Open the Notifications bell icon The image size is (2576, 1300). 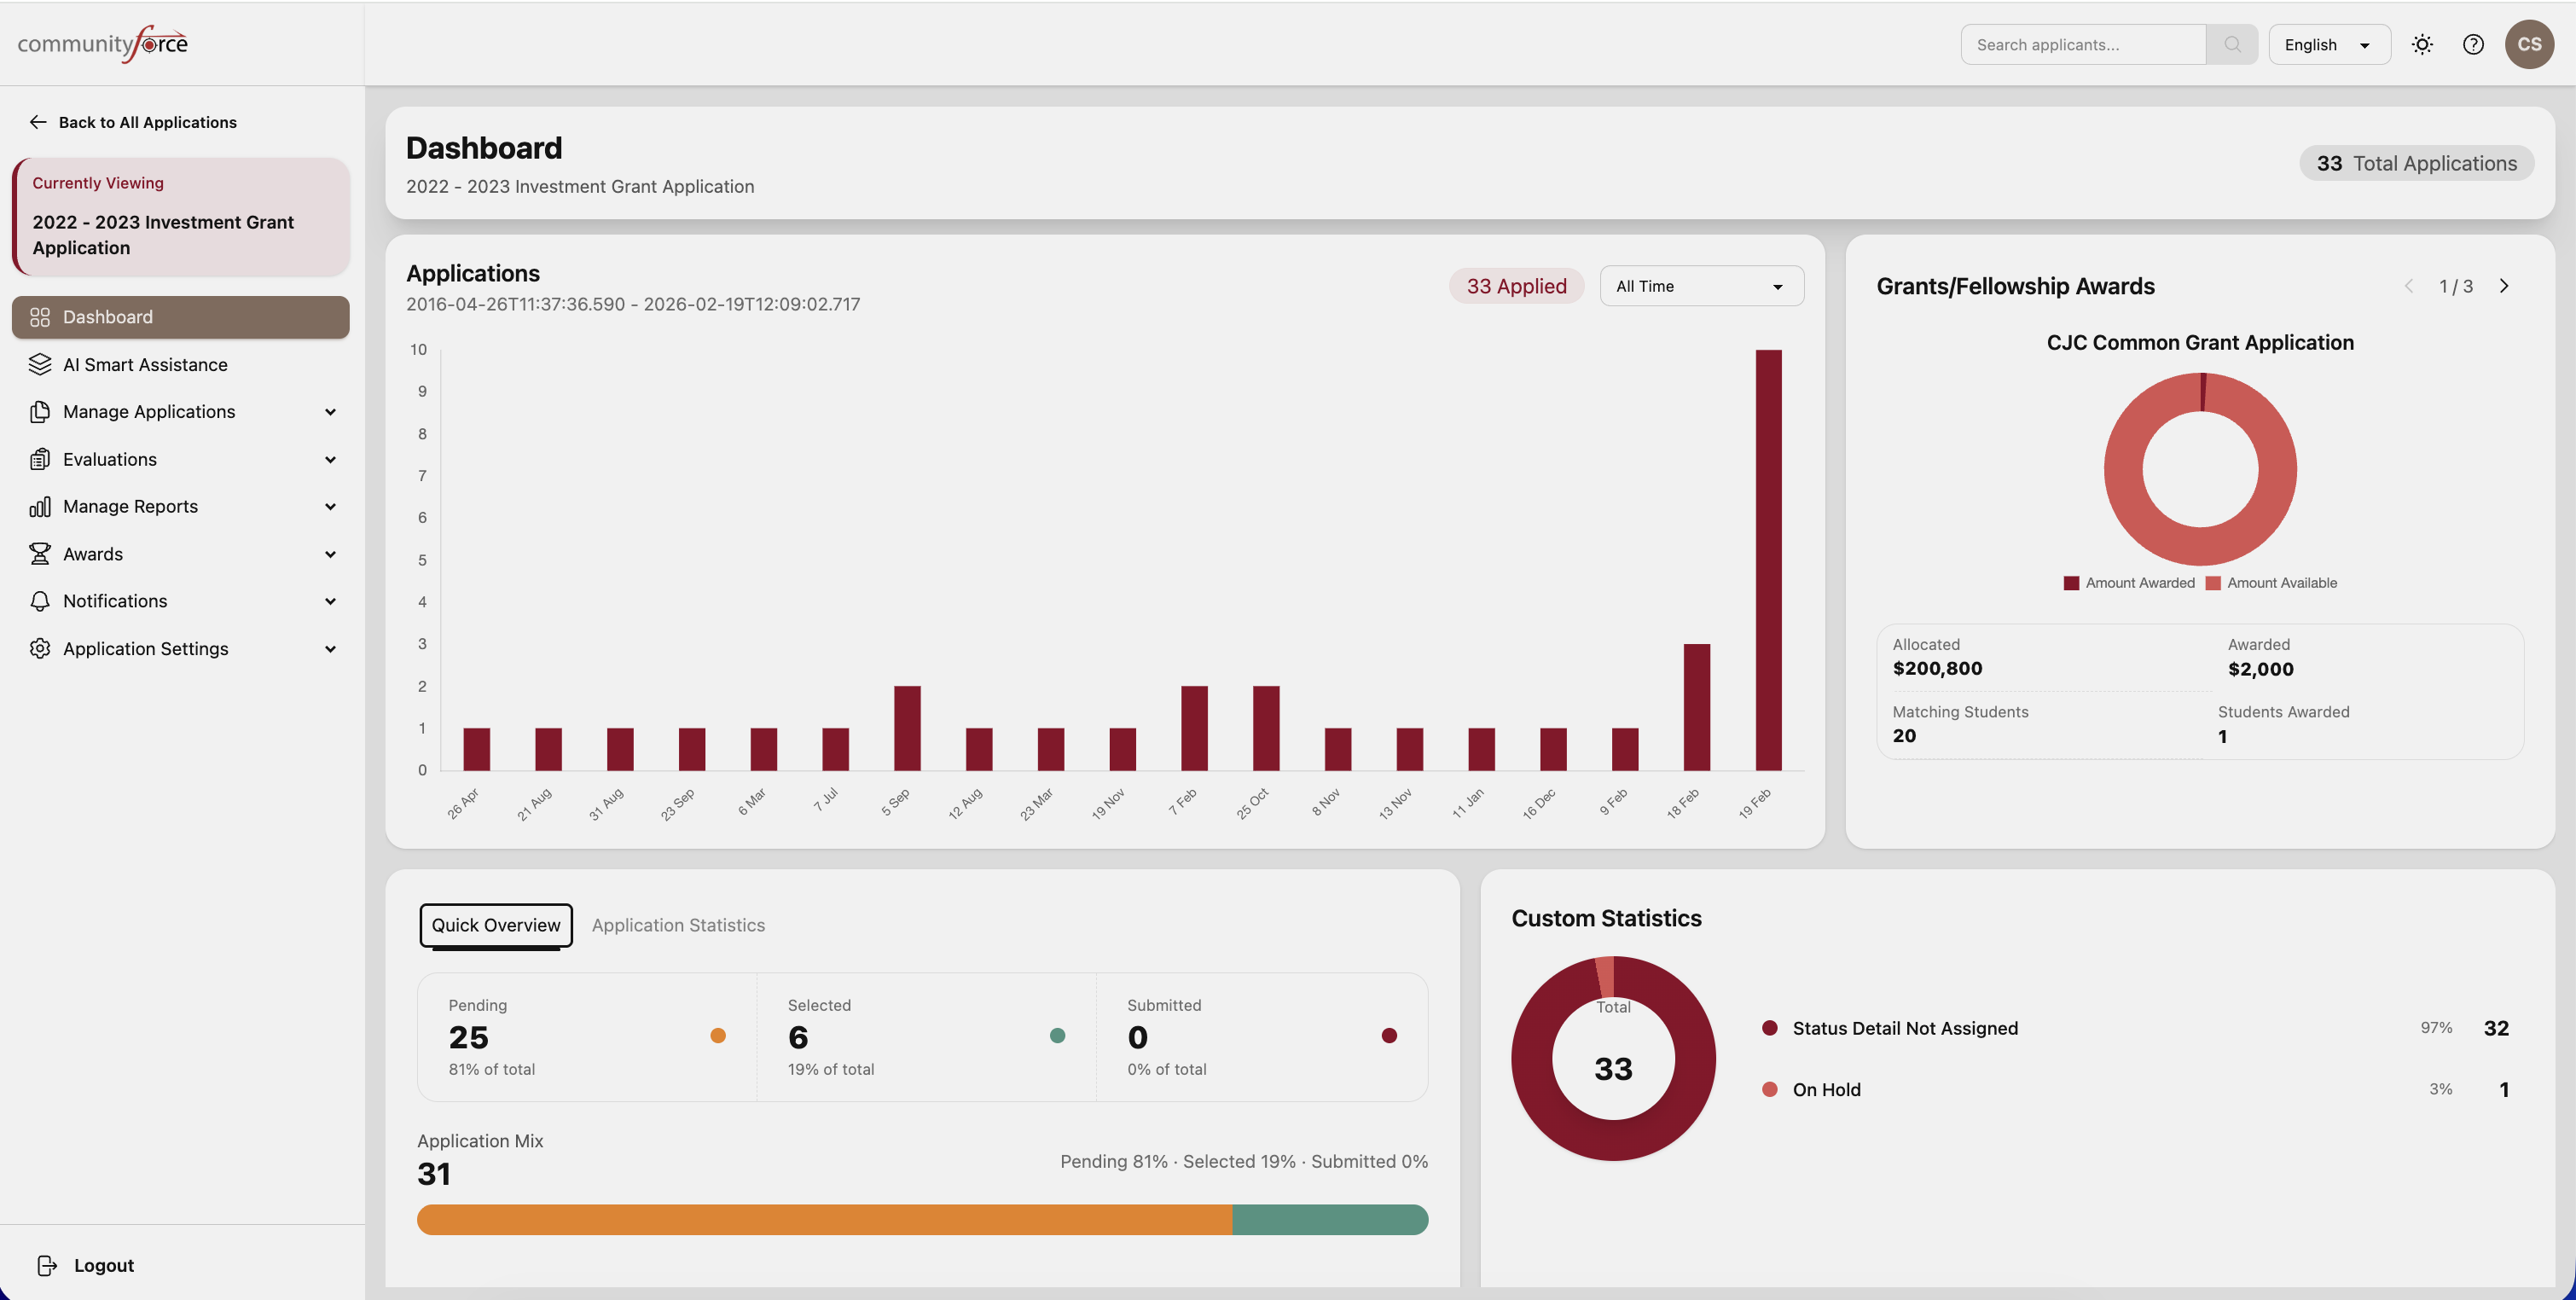(40, 601)
